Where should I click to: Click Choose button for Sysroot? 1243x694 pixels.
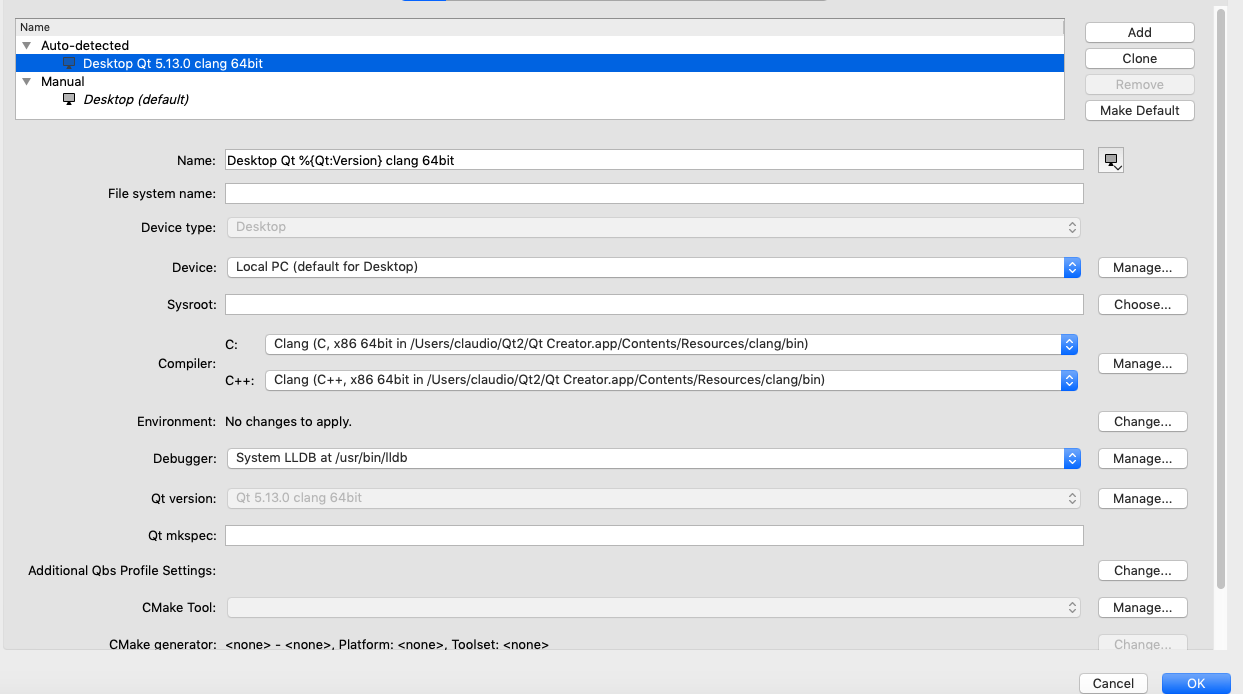(1142, 304)
